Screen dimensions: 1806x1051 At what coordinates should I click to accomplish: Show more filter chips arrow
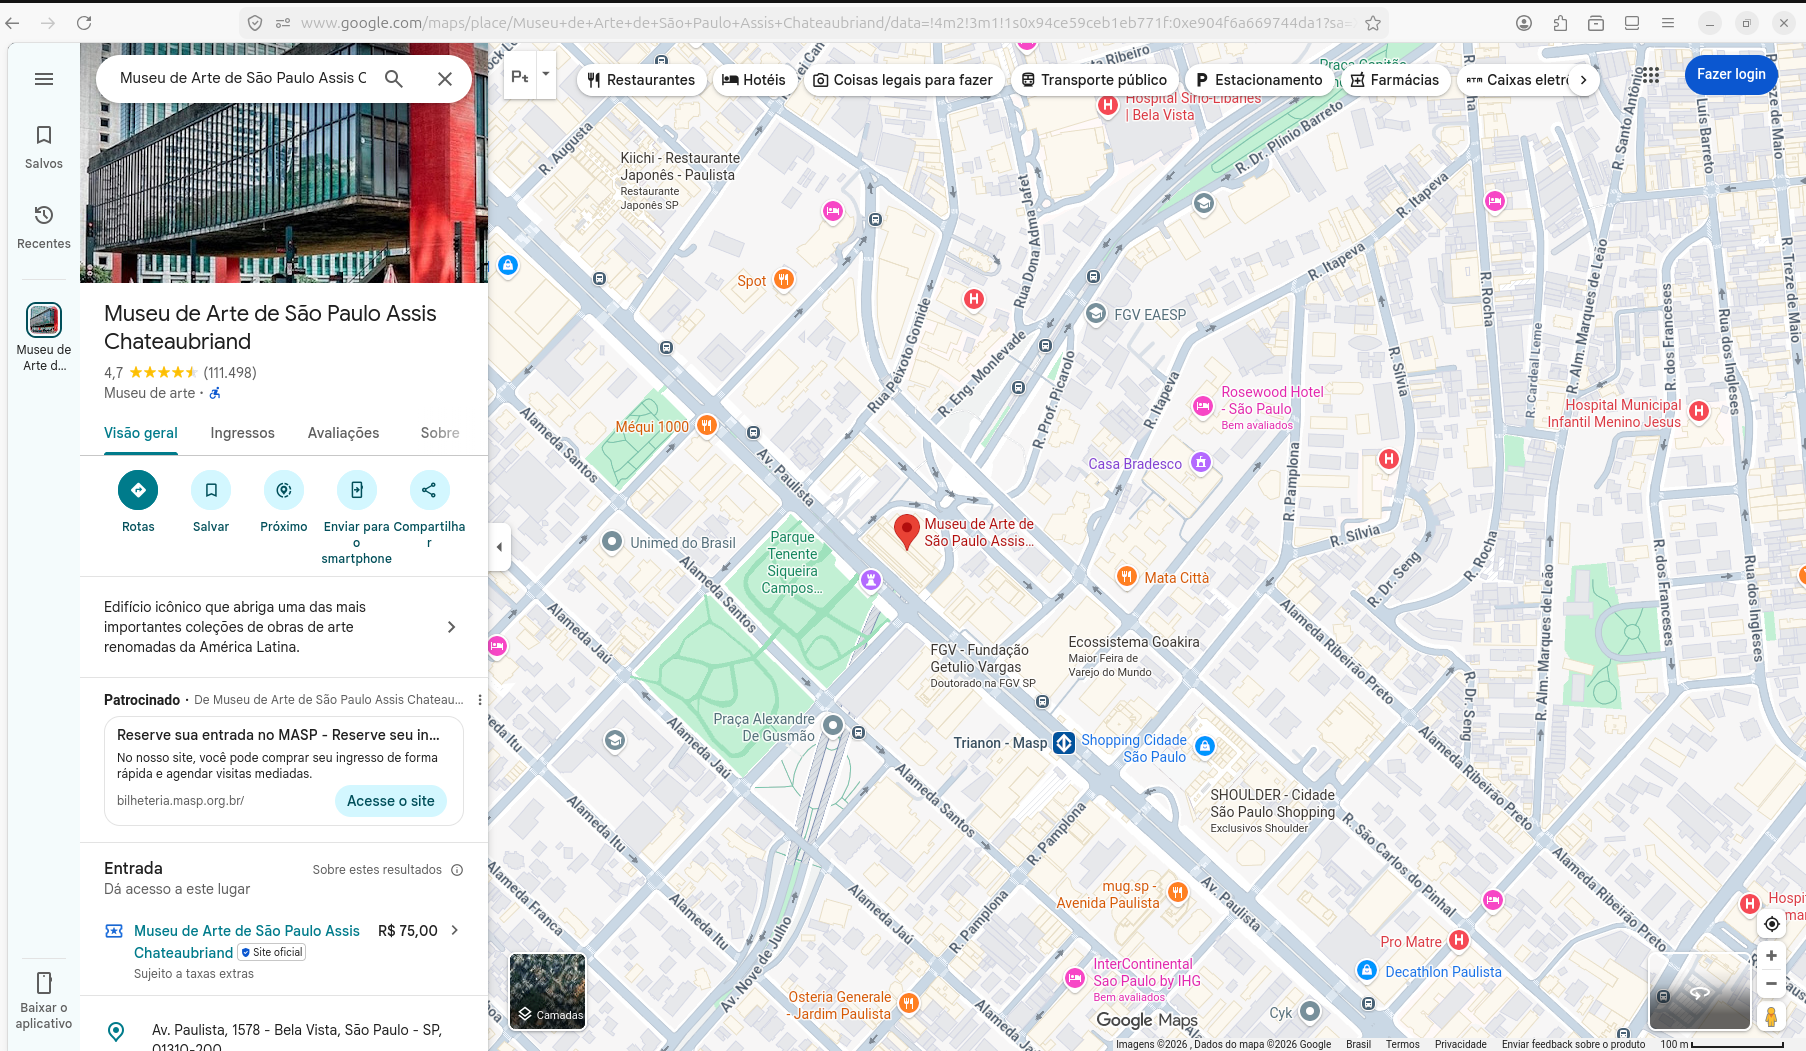pyautogui.click(x=1583, y=80)
